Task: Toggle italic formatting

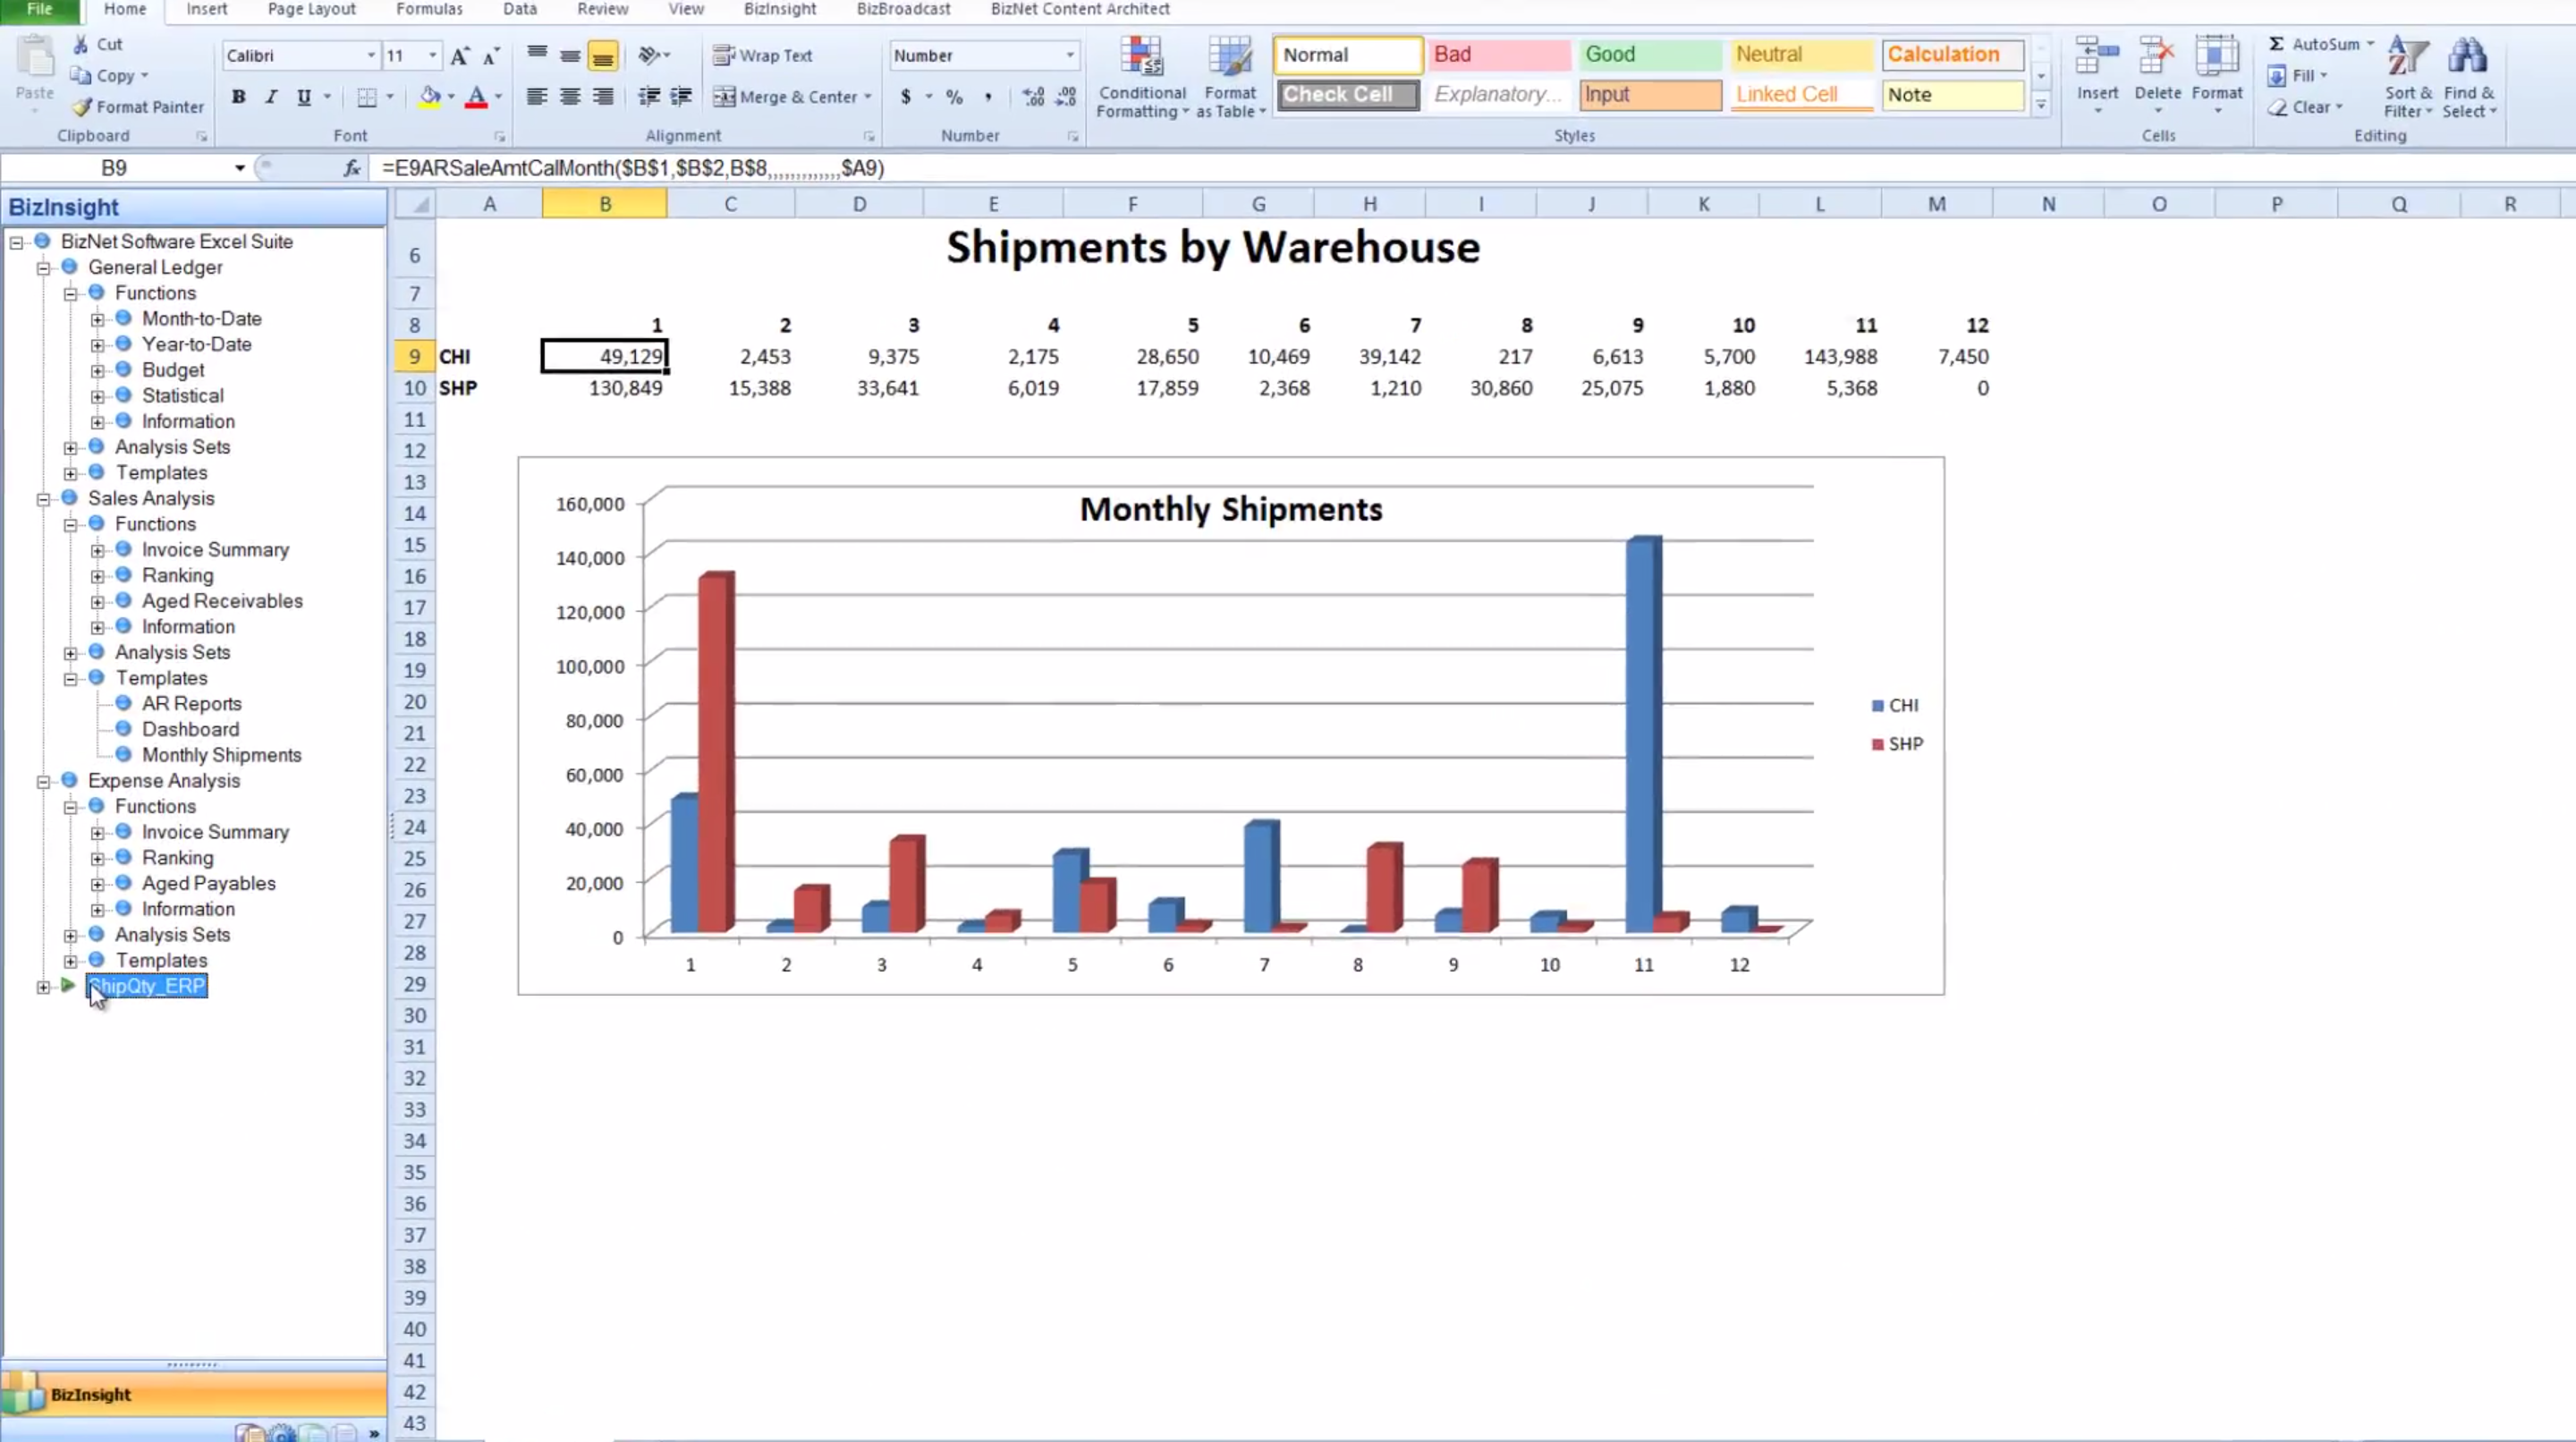Action: point(270,97)
